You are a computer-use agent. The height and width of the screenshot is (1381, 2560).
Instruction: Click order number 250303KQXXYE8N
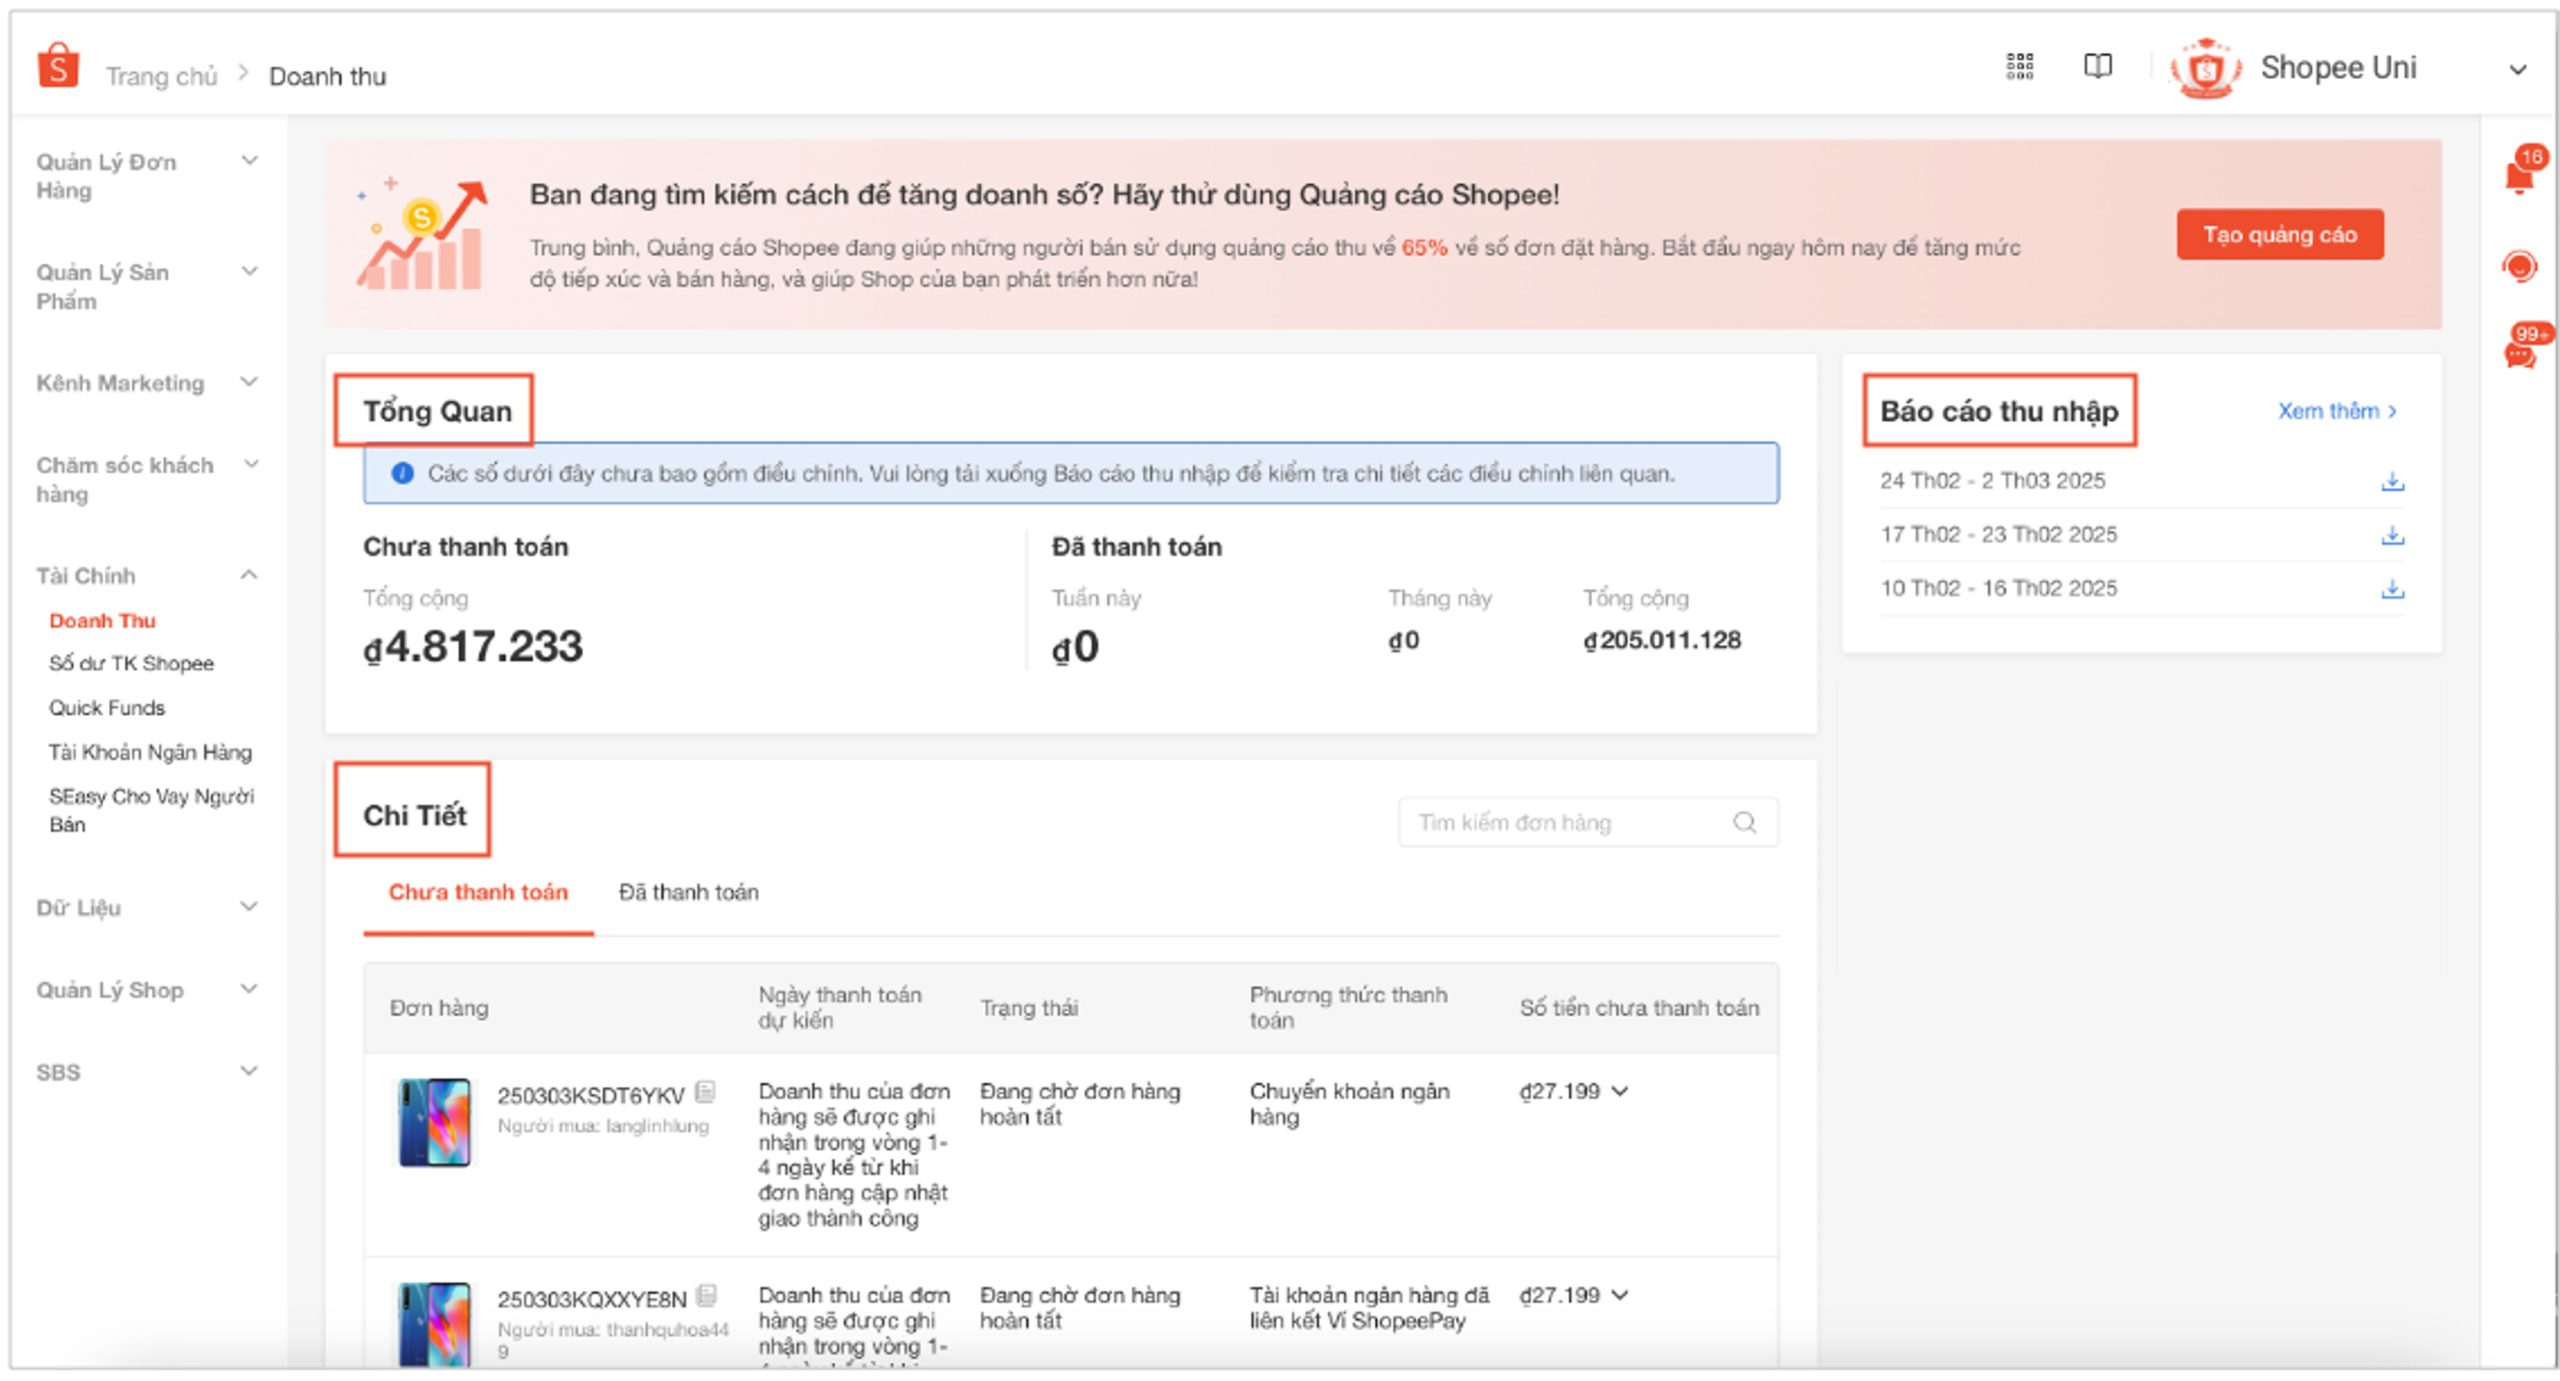[x=592, y=1299]
